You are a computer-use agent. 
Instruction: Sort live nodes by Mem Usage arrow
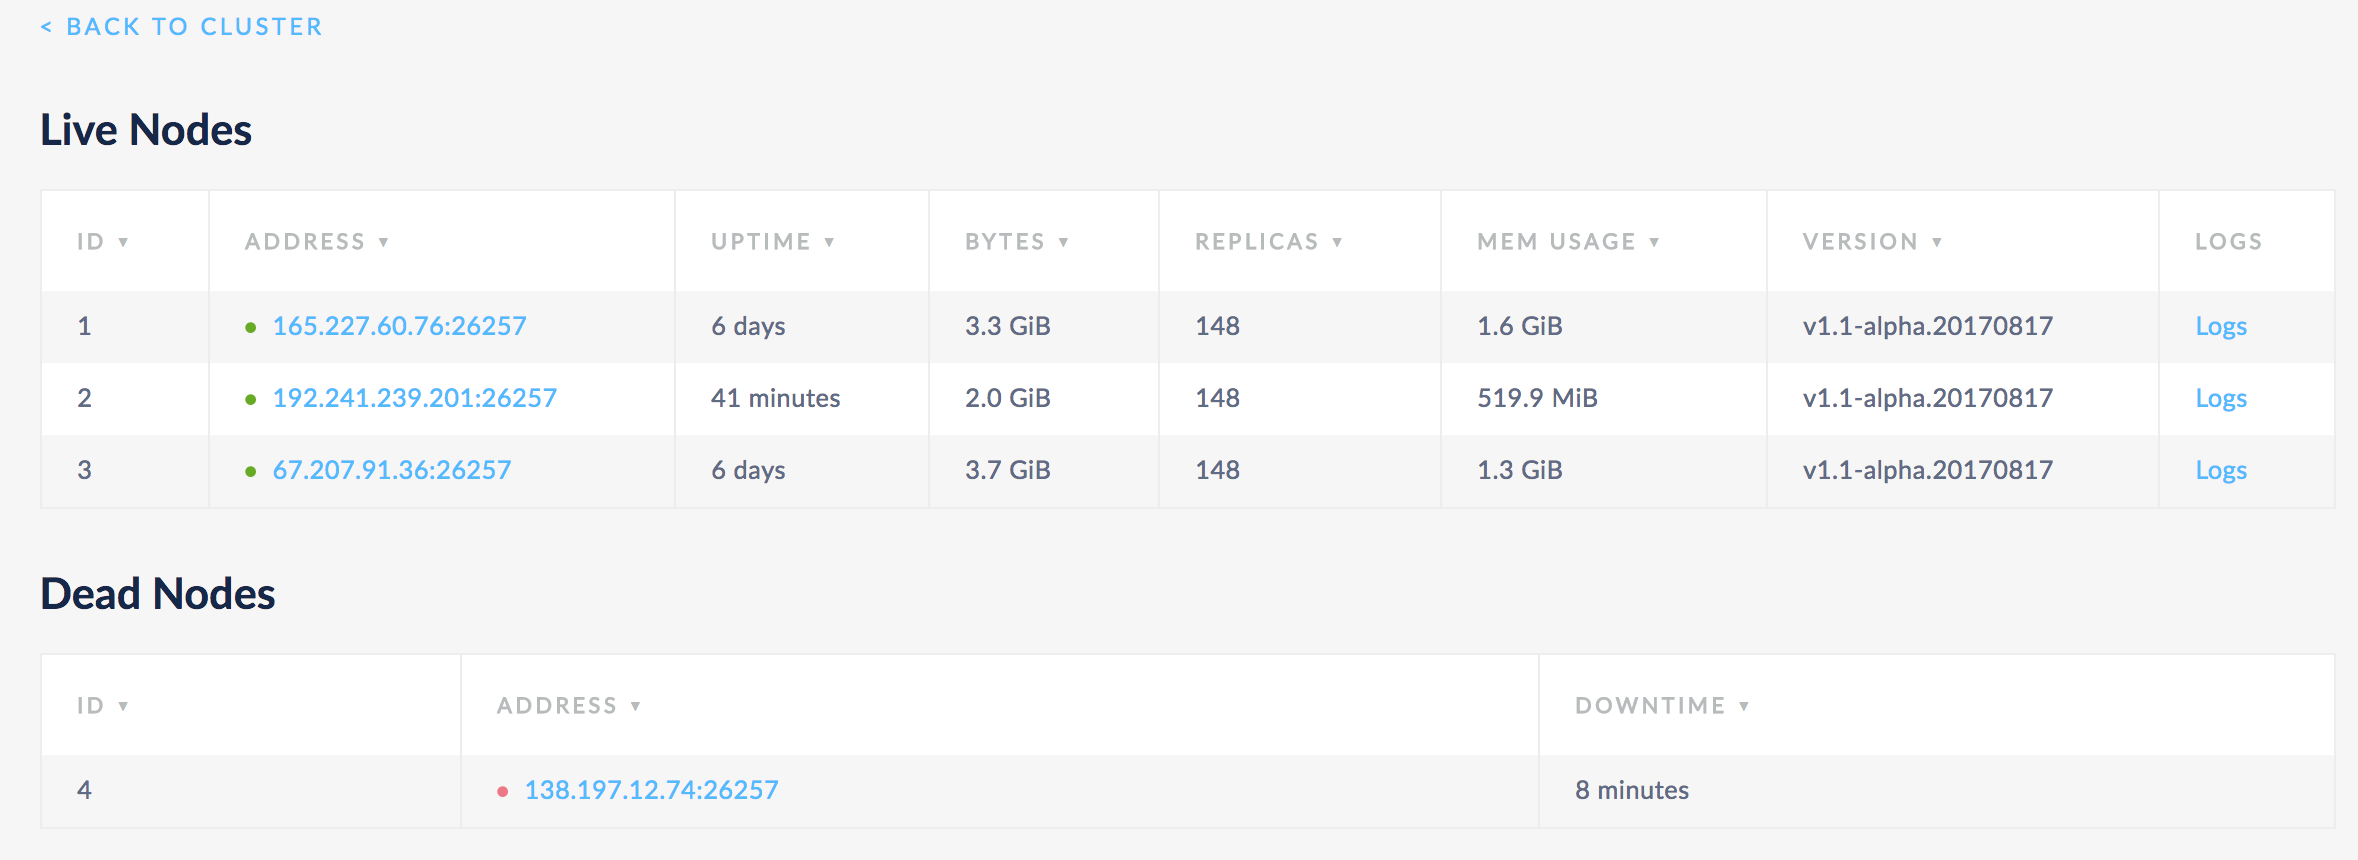[x=1654, y=242]
